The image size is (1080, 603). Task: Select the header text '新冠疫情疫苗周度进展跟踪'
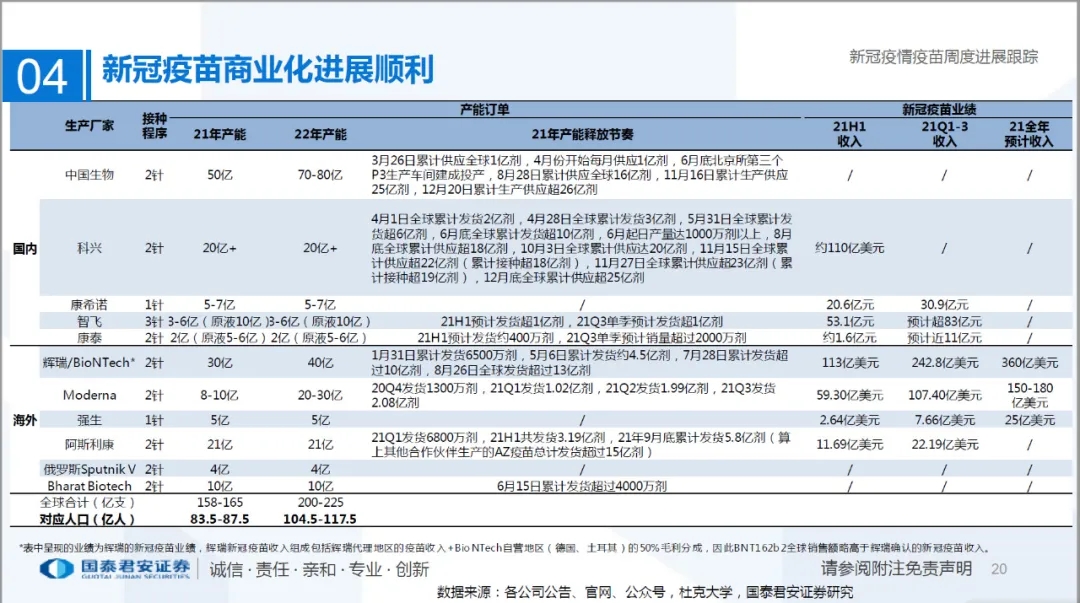943,57
